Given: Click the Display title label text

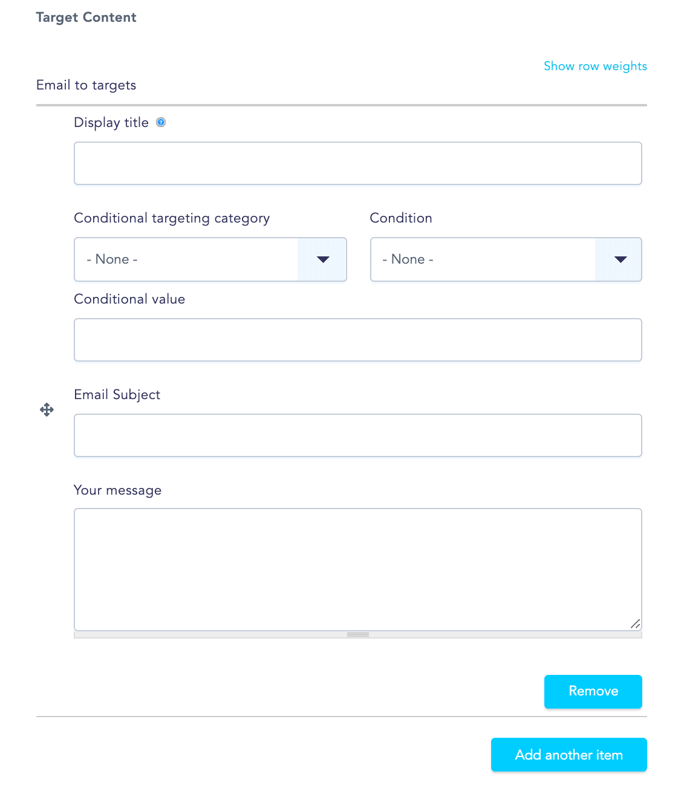Looking at the screenshot, I should click(111, 122).
